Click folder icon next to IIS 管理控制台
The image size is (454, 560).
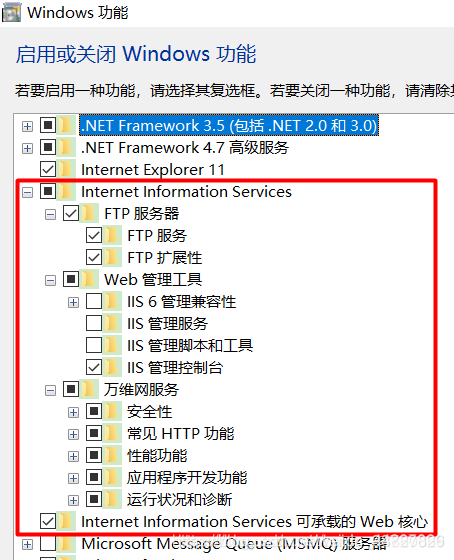[x=113, y=368]
